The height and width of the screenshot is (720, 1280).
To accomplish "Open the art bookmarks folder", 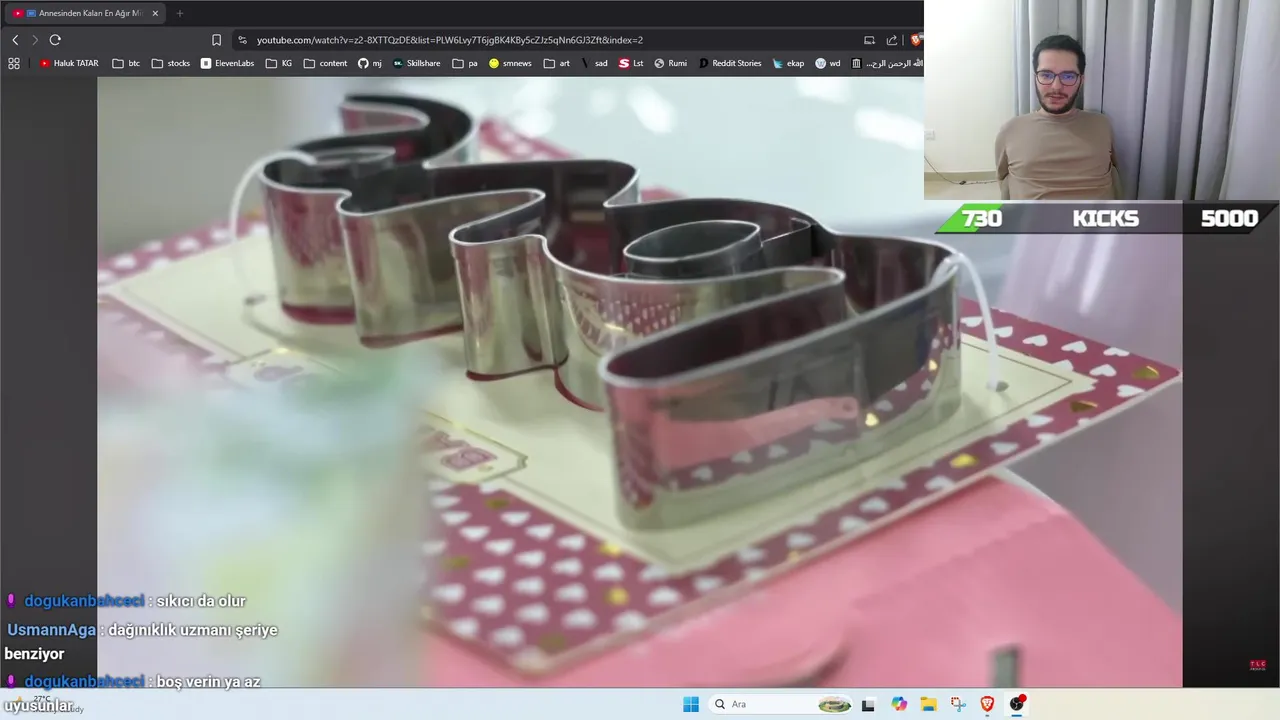I will 557,63.
